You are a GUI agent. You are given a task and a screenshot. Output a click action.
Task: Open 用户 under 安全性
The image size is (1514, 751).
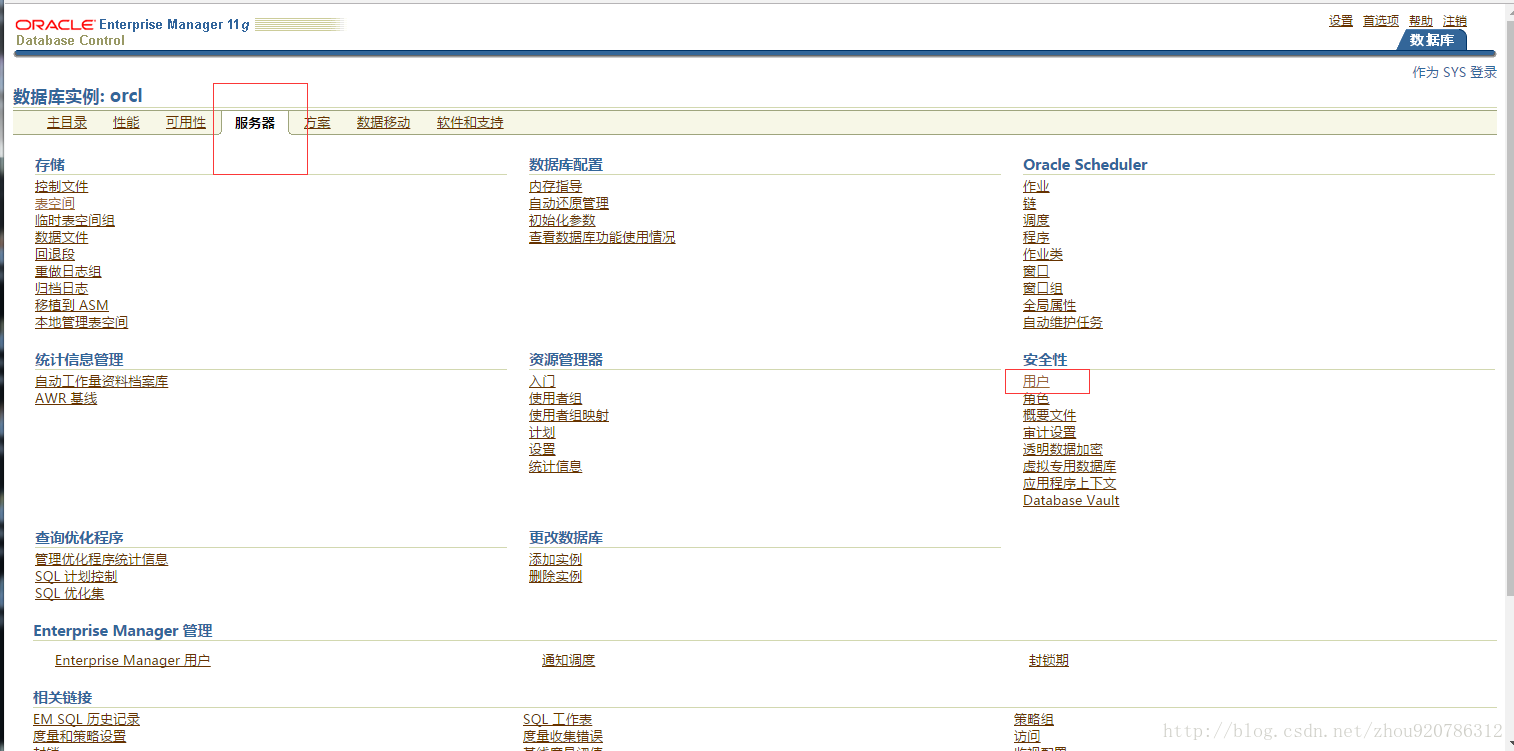pos(1036,382)
